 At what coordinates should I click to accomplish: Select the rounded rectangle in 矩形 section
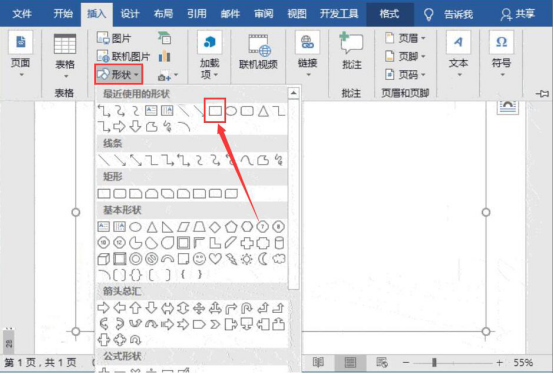[120, 193]
